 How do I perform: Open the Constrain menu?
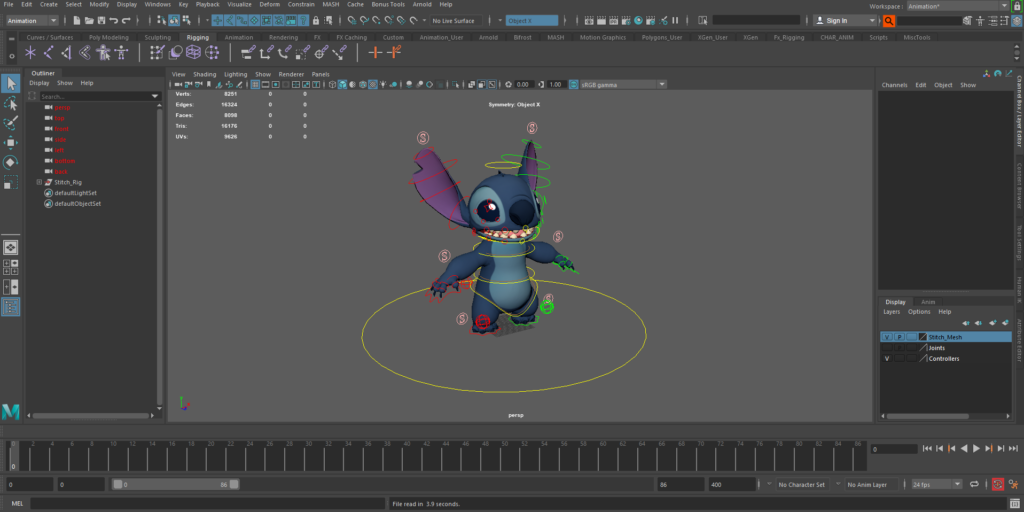click(300, 5)
